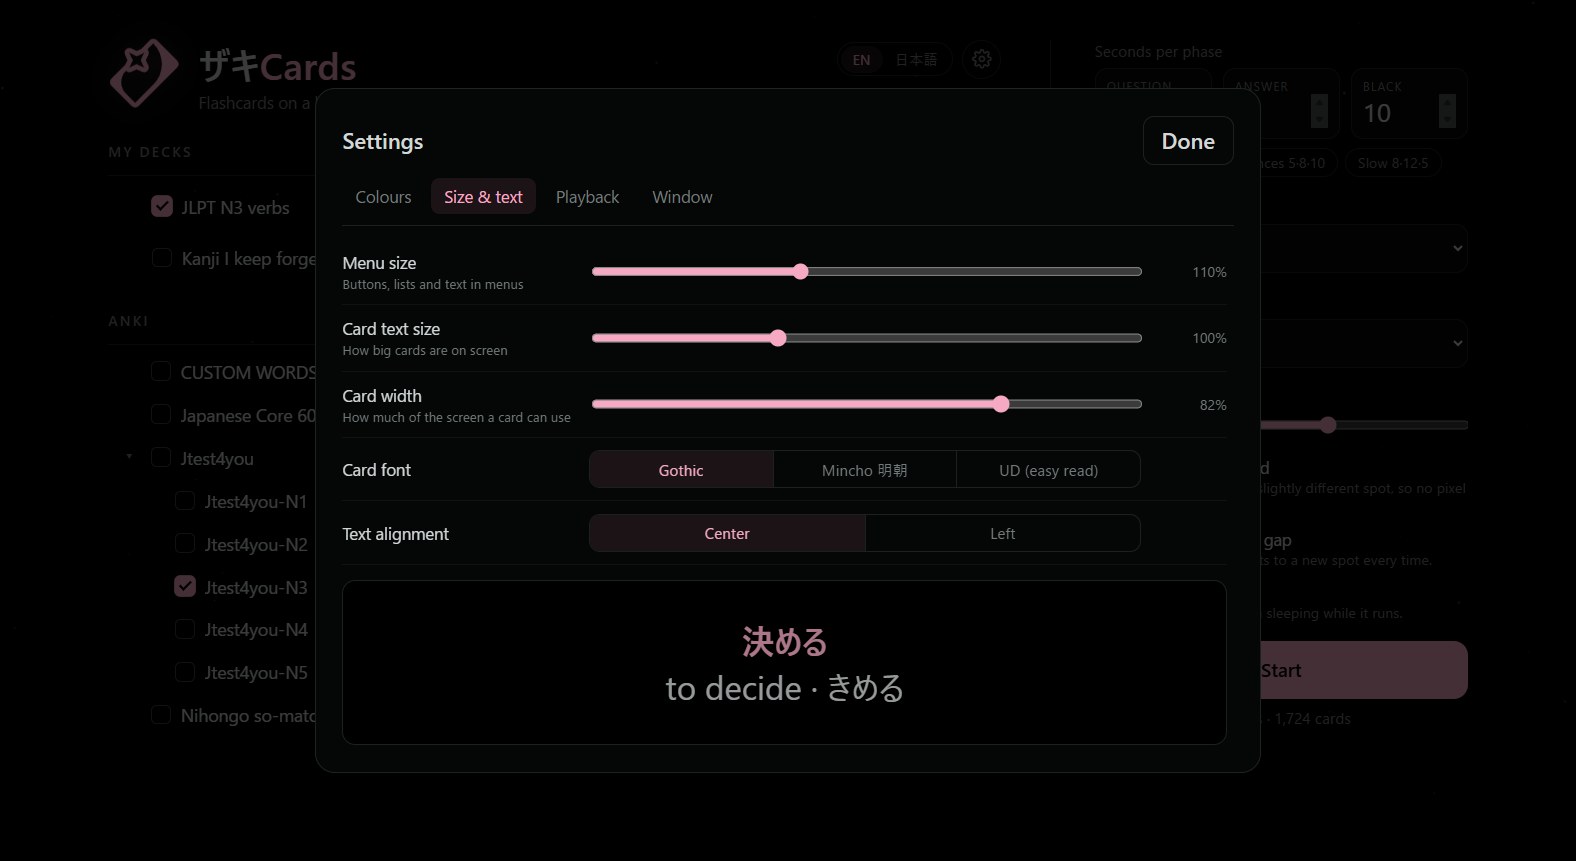Click preview text 'to decide · きめる'
The image size is (1576, 861).
tap(784, 688)
